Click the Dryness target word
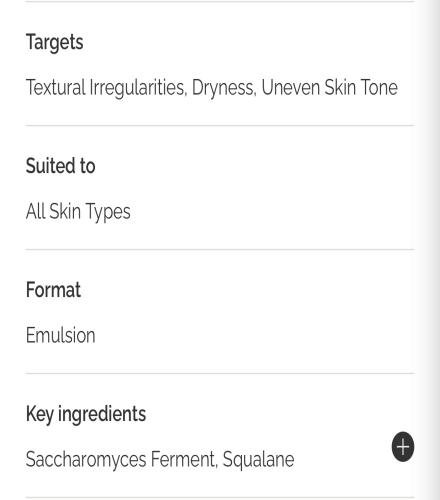 [x=223, y=88]
